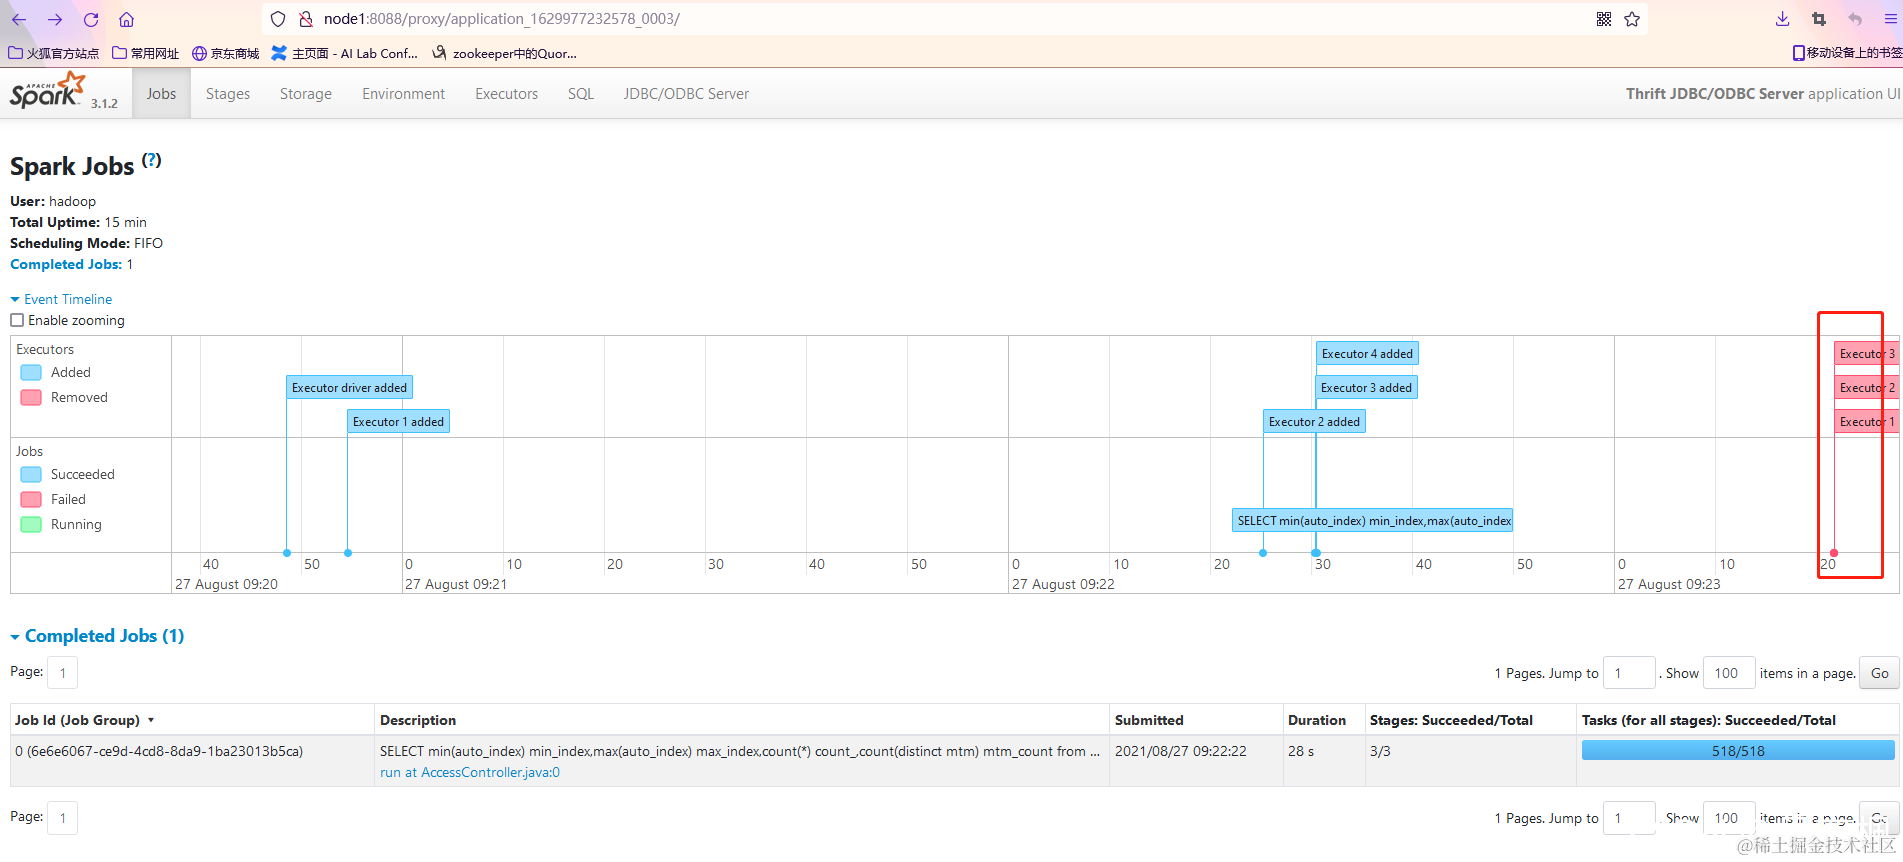
Task: Open the 京东商城 bookmark
Action: coord(226,53)
